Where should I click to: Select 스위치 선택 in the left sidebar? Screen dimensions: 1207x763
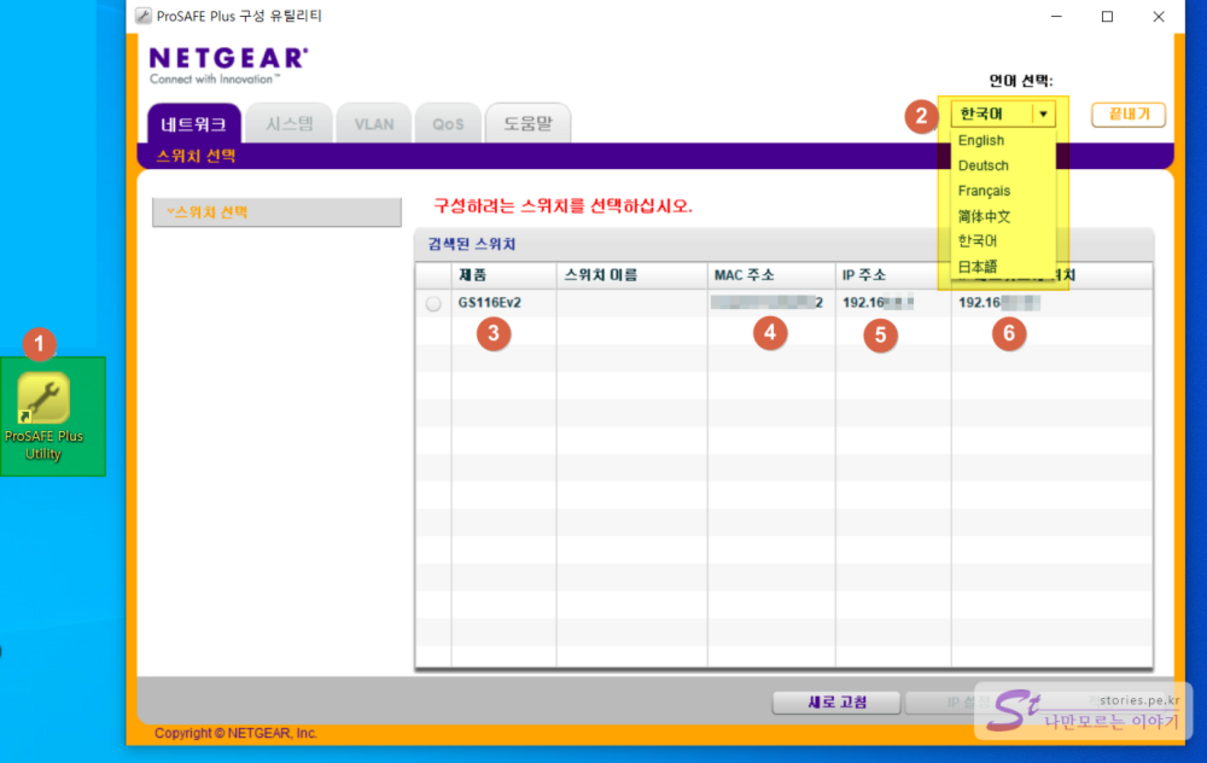pos(276,212)
